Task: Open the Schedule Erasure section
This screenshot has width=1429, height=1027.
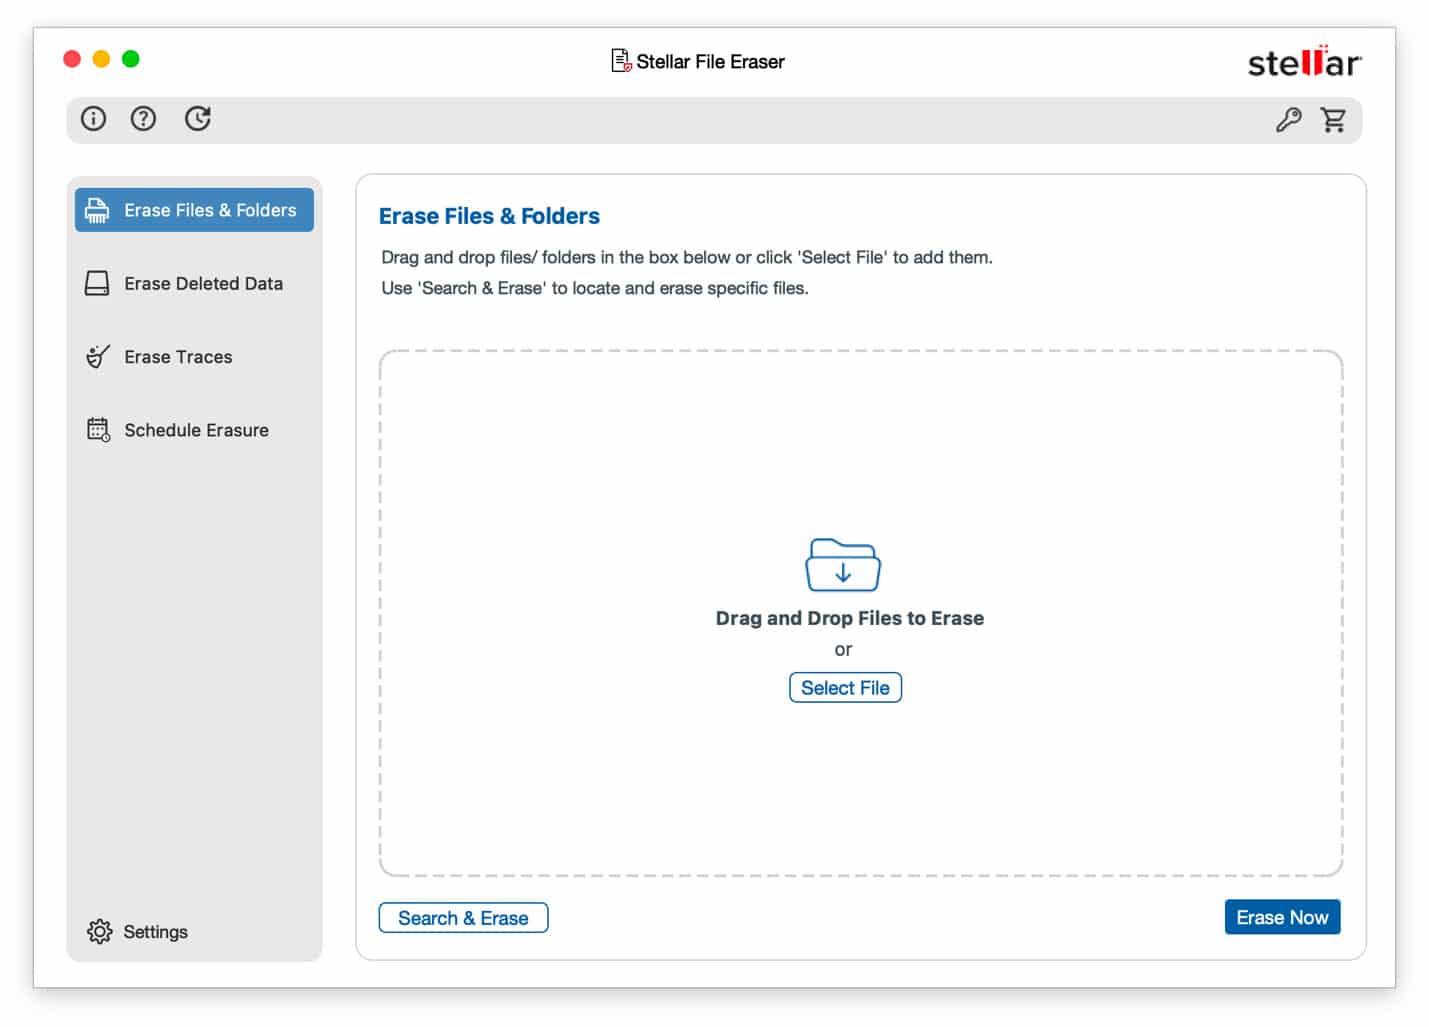Action: pos(194,430)
